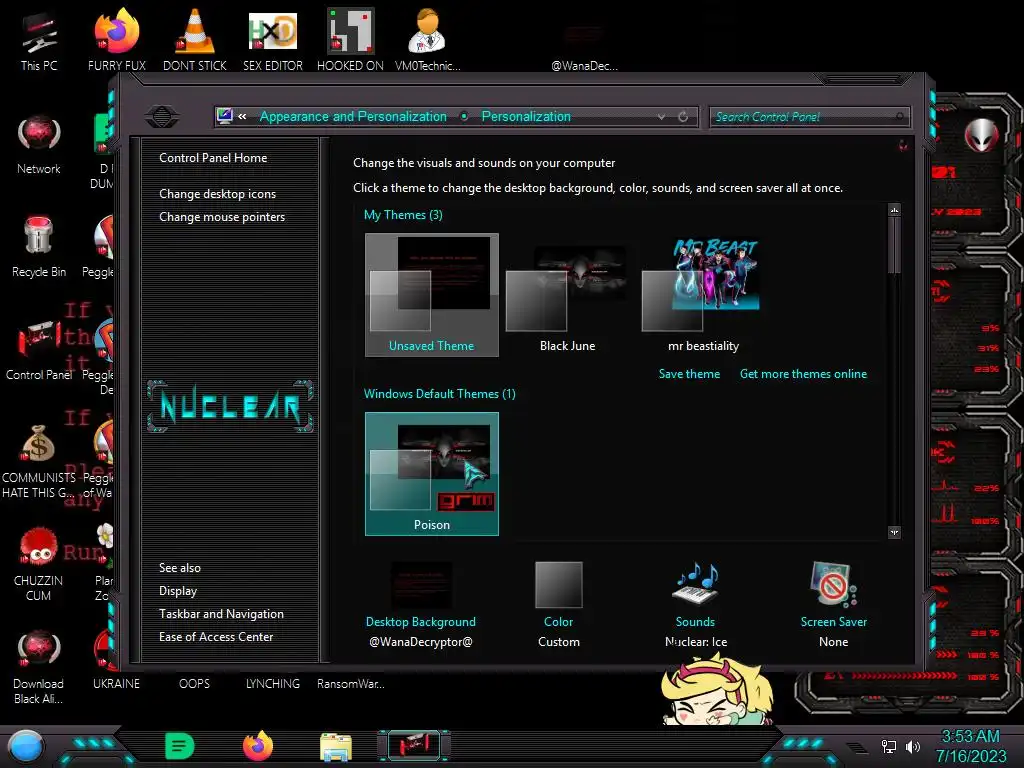Open the CHUZZIN CUM desktop icon
Image resolution: width=1024 pixels, height=768 pixels.
[x=39, y=564]
